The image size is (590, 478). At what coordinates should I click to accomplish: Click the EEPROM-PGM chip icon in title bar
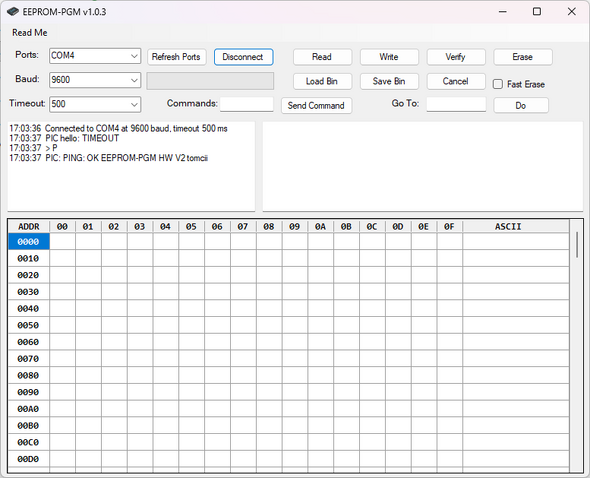(x=13, y=12)
